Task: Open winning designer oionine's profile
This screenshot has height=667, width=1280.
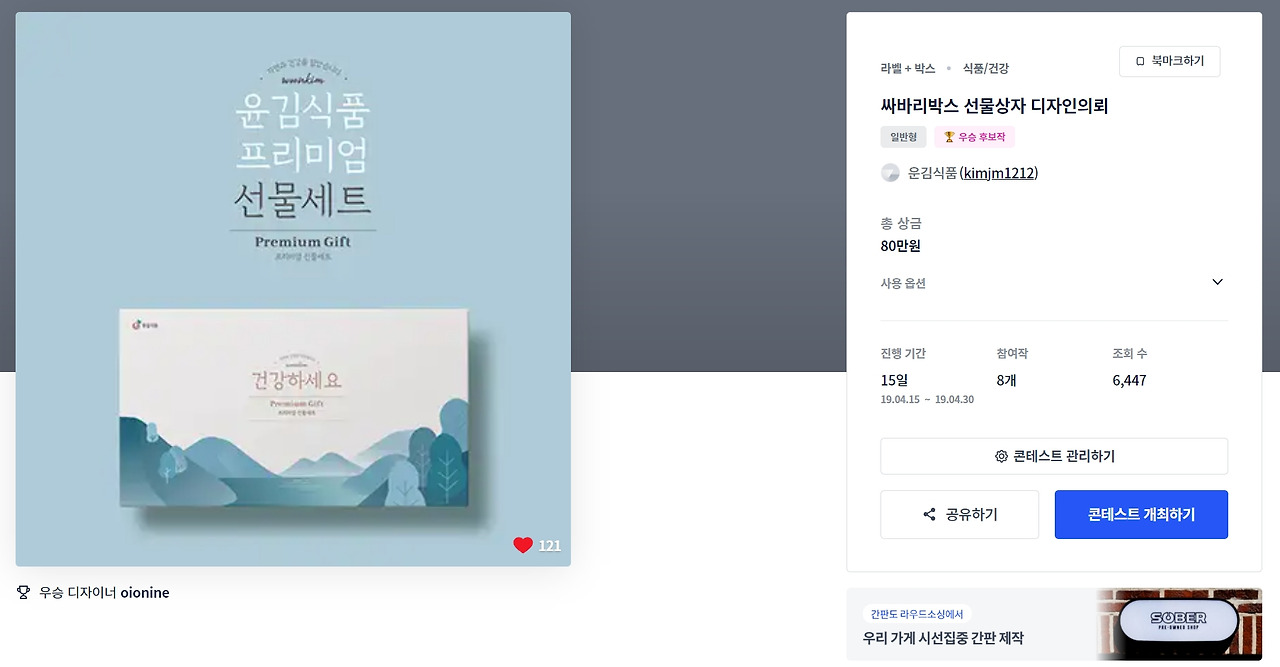Action: point(145,593)
